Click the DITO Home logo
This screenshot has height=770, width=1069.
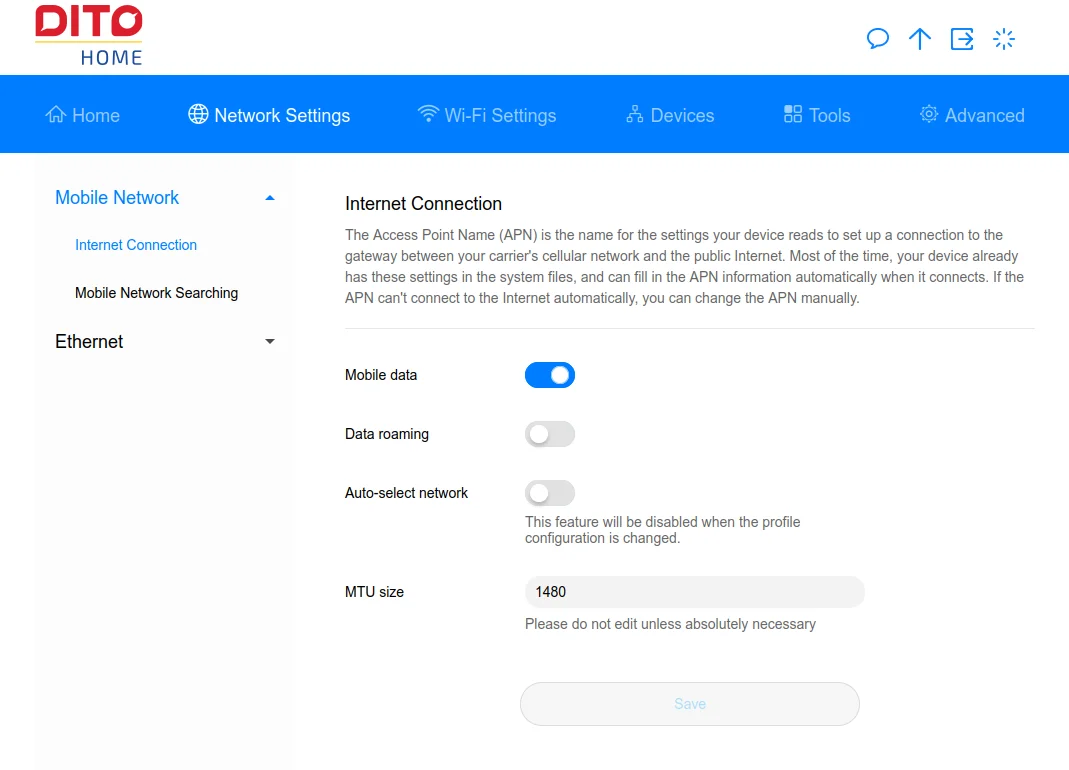point(89,35)
